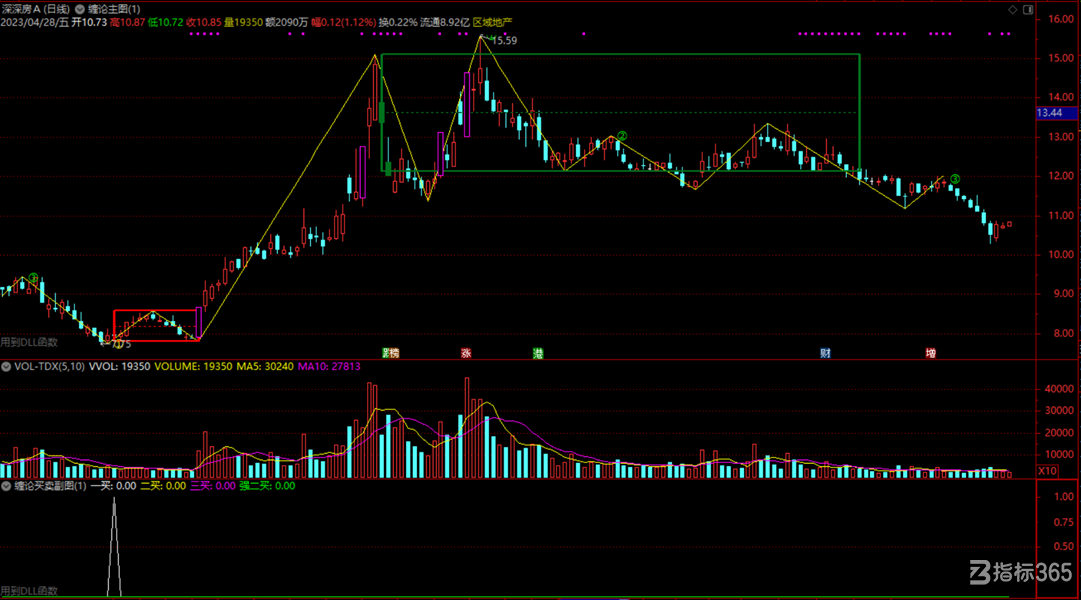The width and height of the screenshot is (1081, 600).
Task: Click the 额2090万 turnover readout
Action: 287,22
